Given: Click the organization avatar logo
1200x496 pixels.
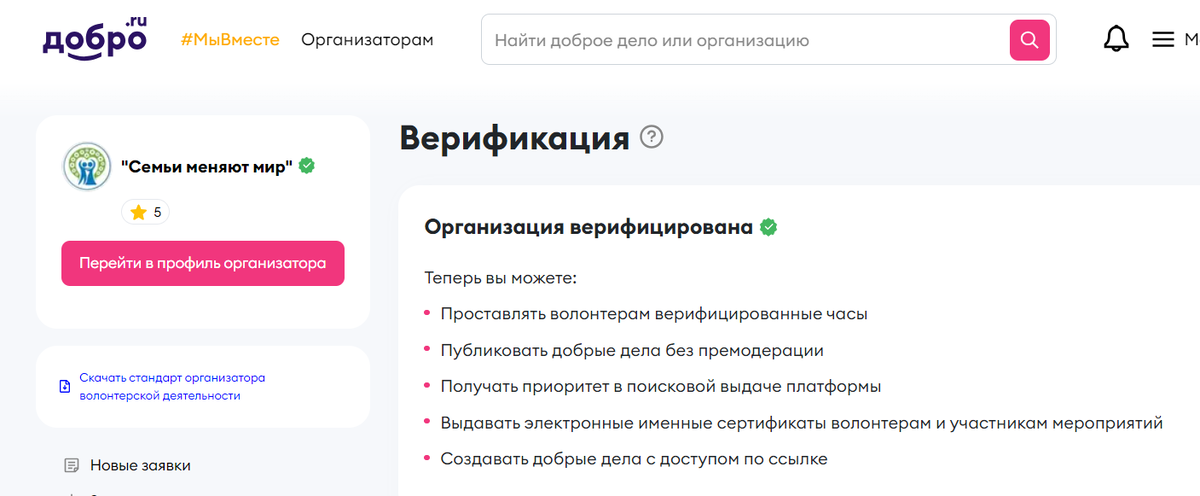Looking at the screenshot, I should point(87,166).
